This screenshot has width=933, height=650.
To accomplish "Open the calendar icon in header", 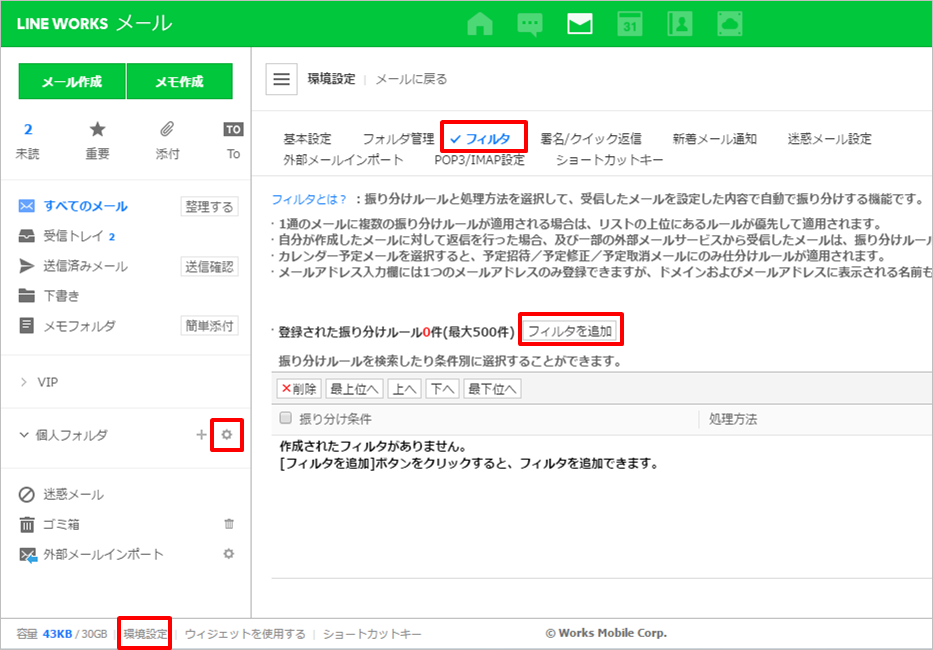I will (630, 24).
